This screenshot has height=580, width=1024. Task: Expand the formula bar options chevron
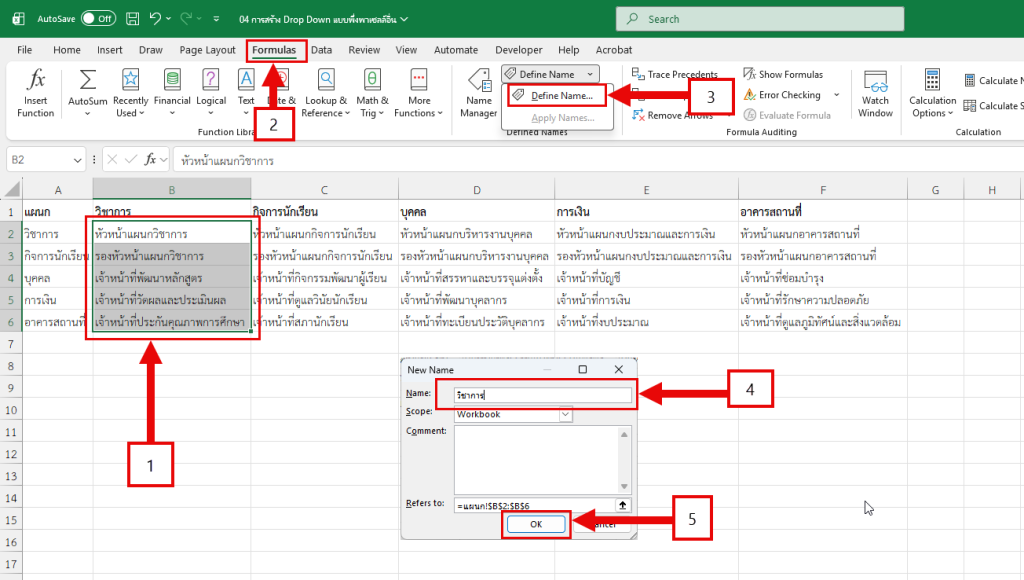(x=163, y=159)
